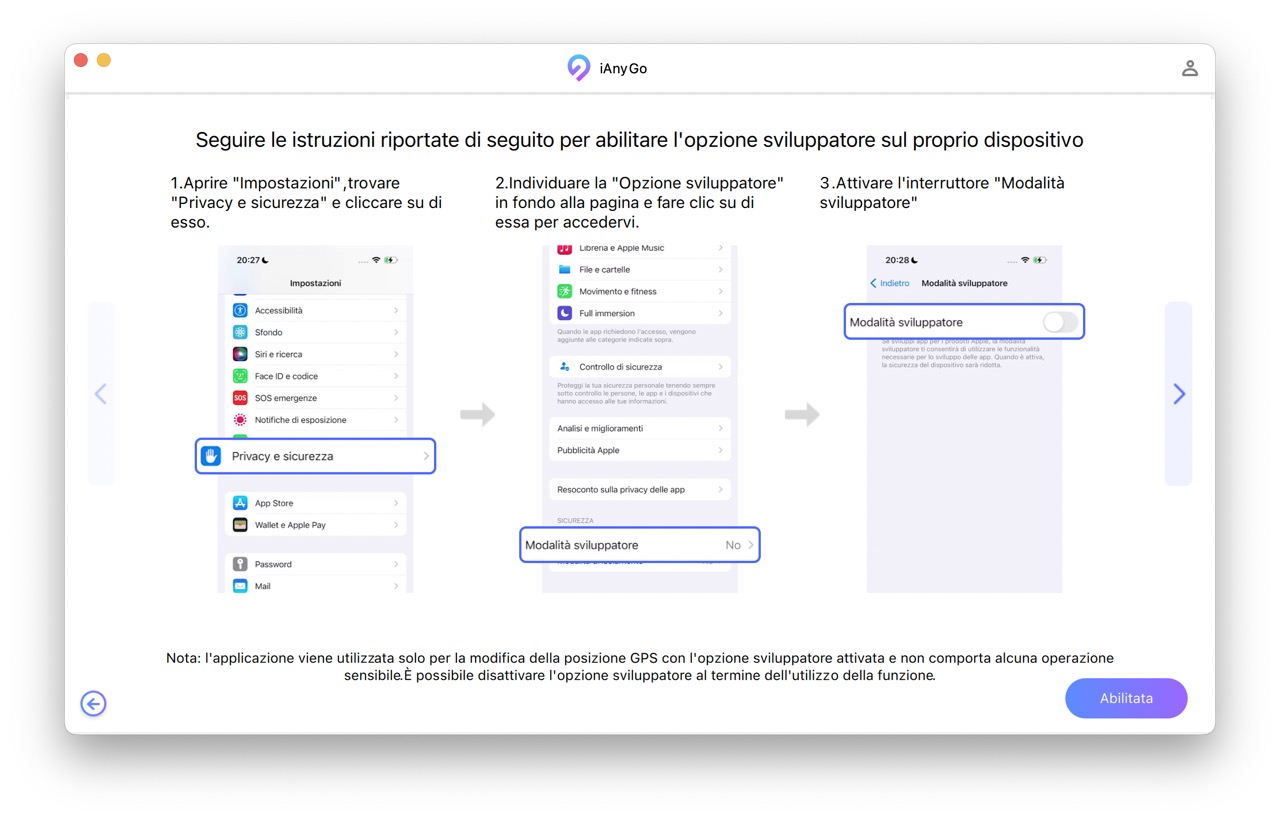This screenshot has width=1280, height=820.
Task: Select the Analisi e miglioramenti row
Action: pyautogui.click(x=640, y=428)
